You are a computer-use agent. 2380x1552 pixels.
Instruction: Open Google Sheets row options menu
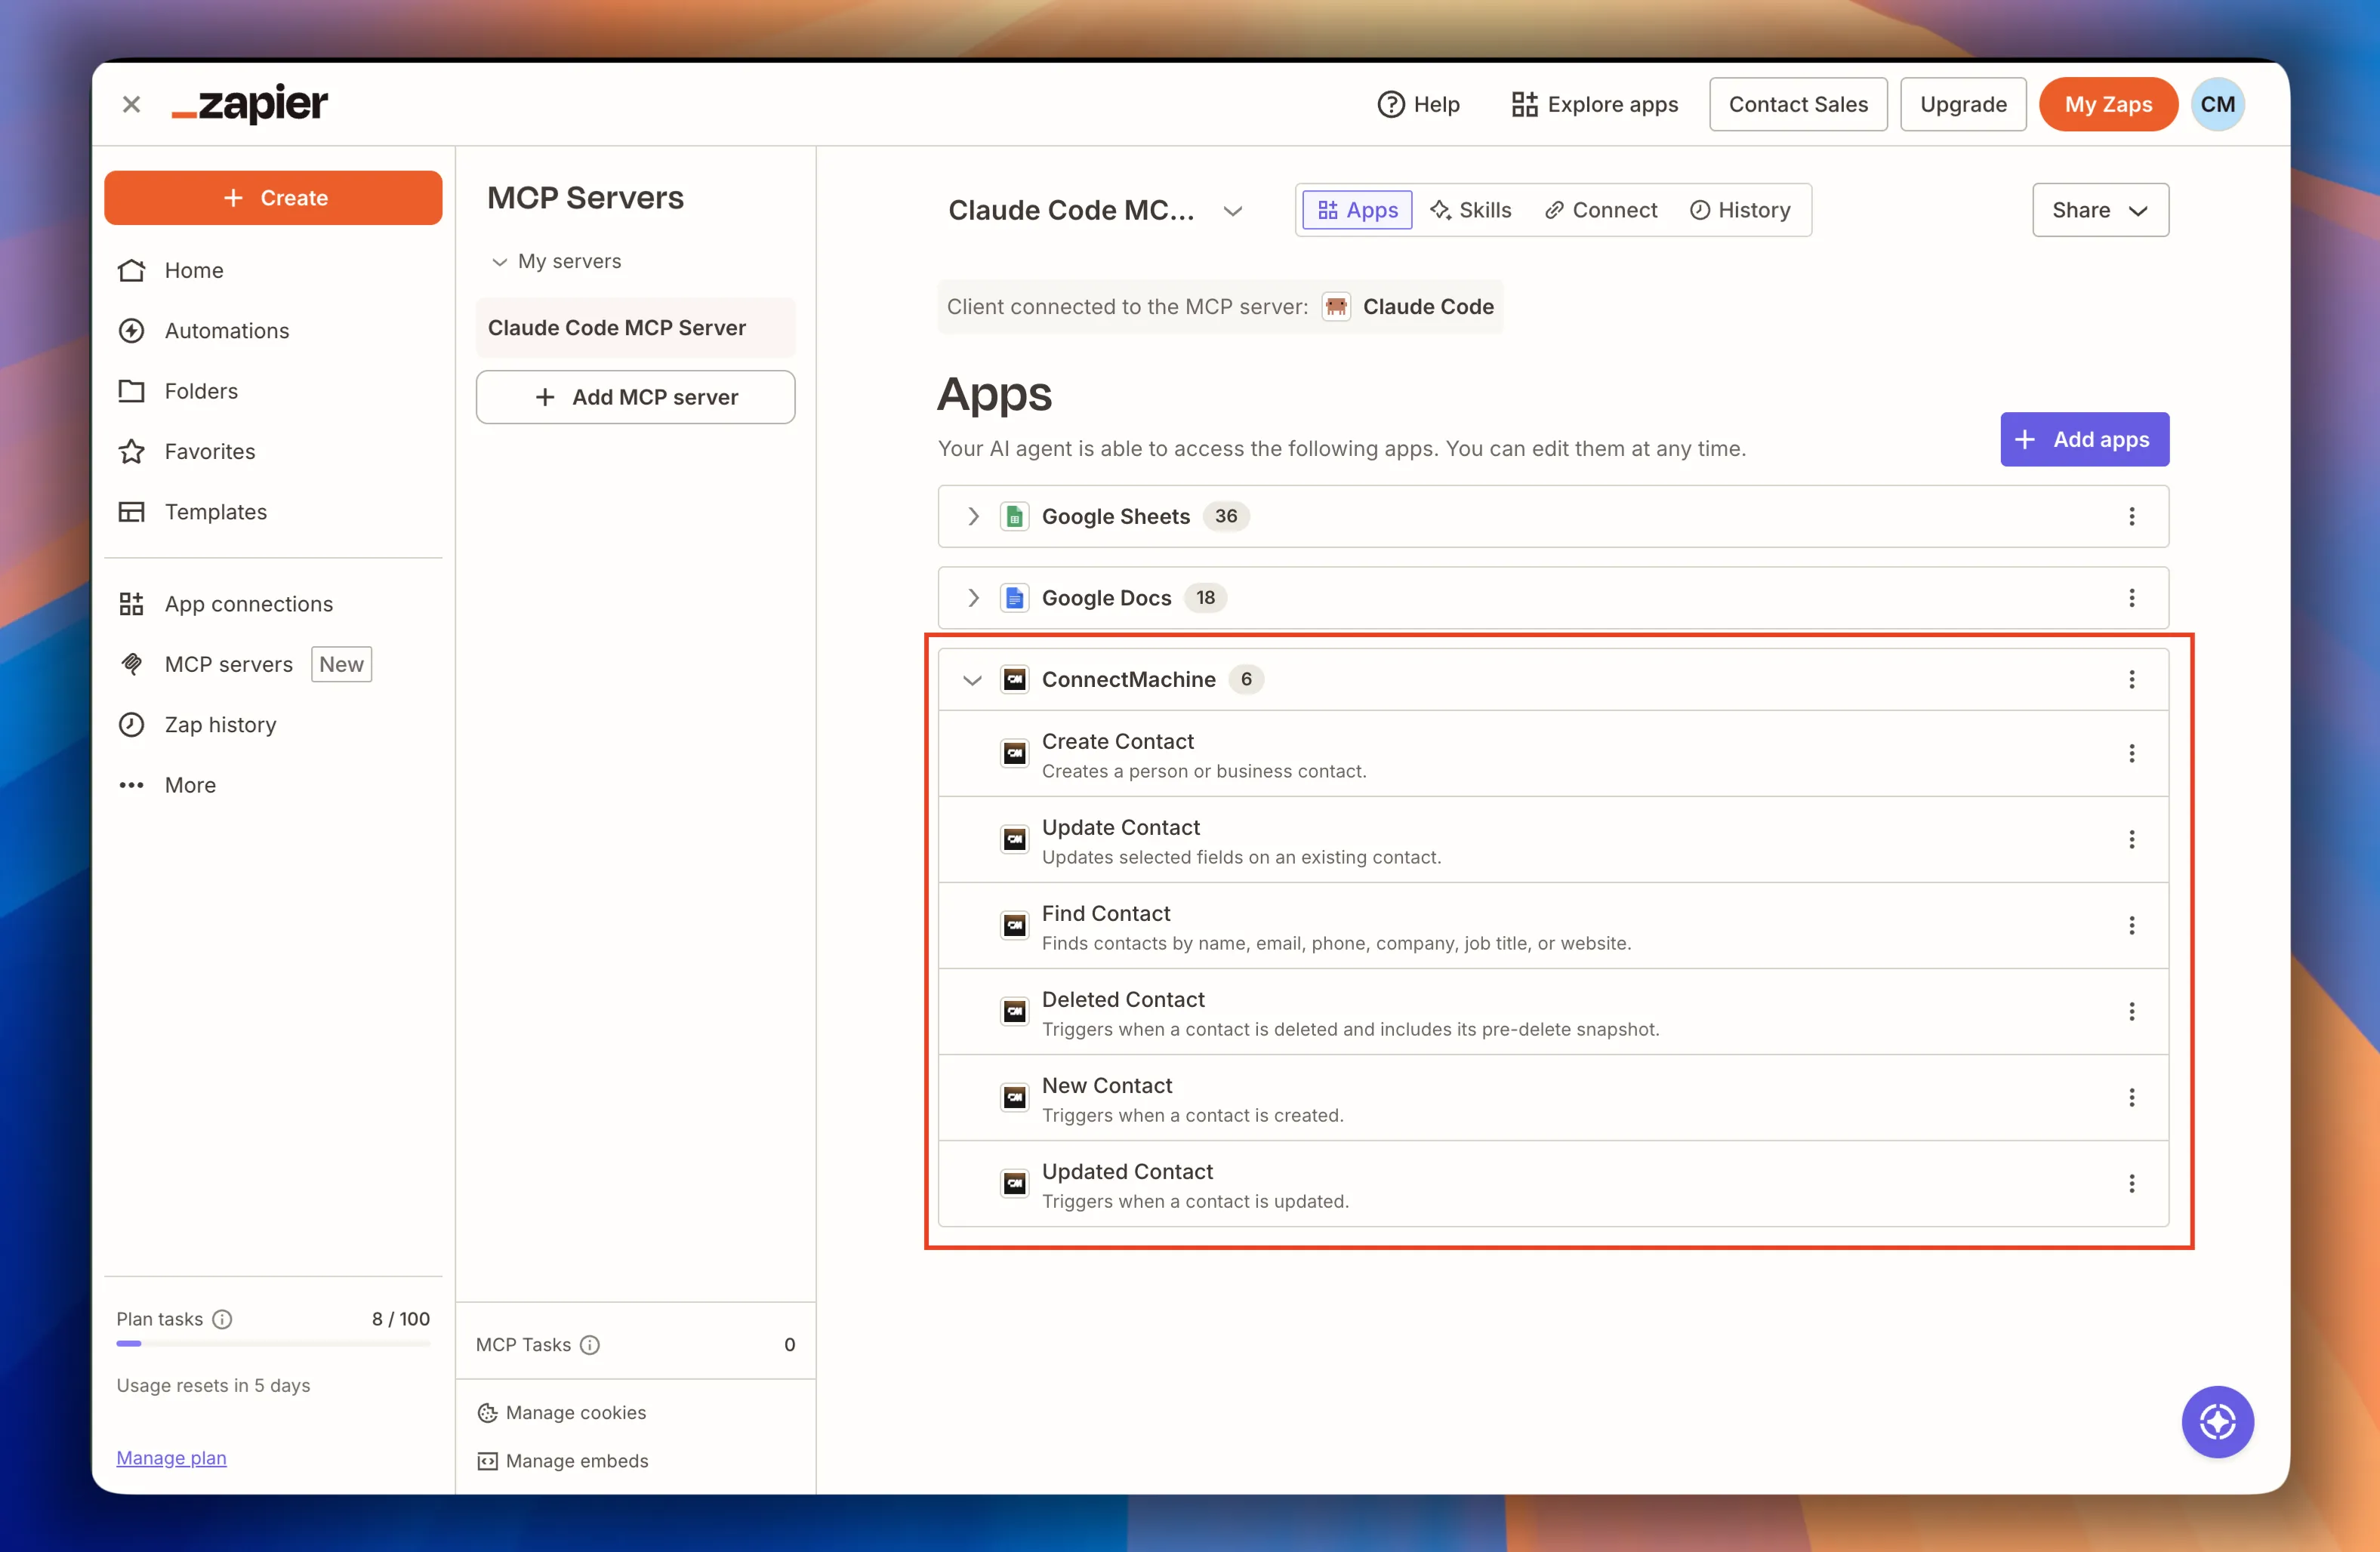point(2131,516)
